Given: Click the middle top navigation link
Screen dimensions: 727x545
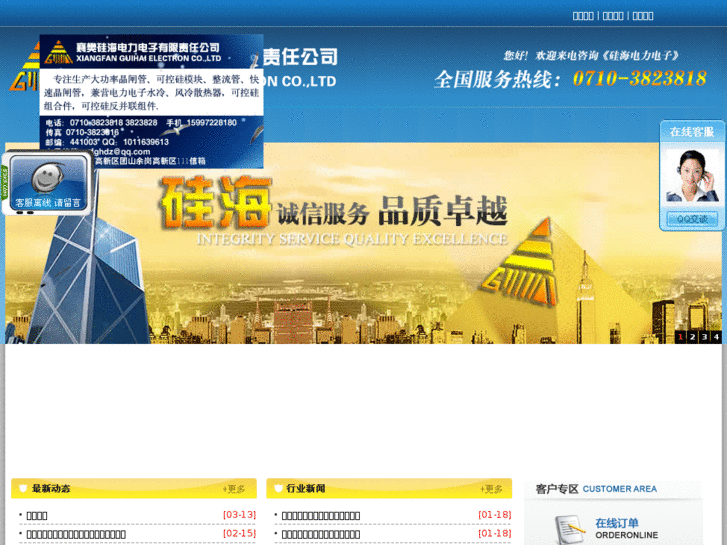Looking at the screenshot, I should [613, 16].
